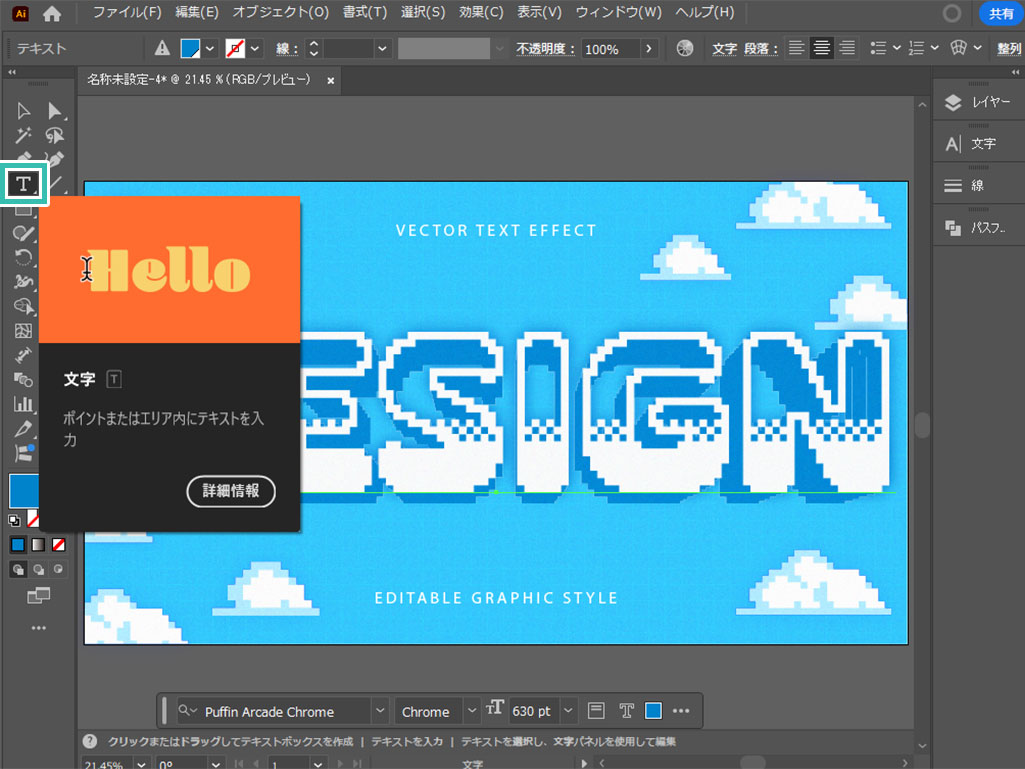This screenshot has width=1025, height=769.
Task: Open the recolor artwork wheel icon
Action: point(685,48)
